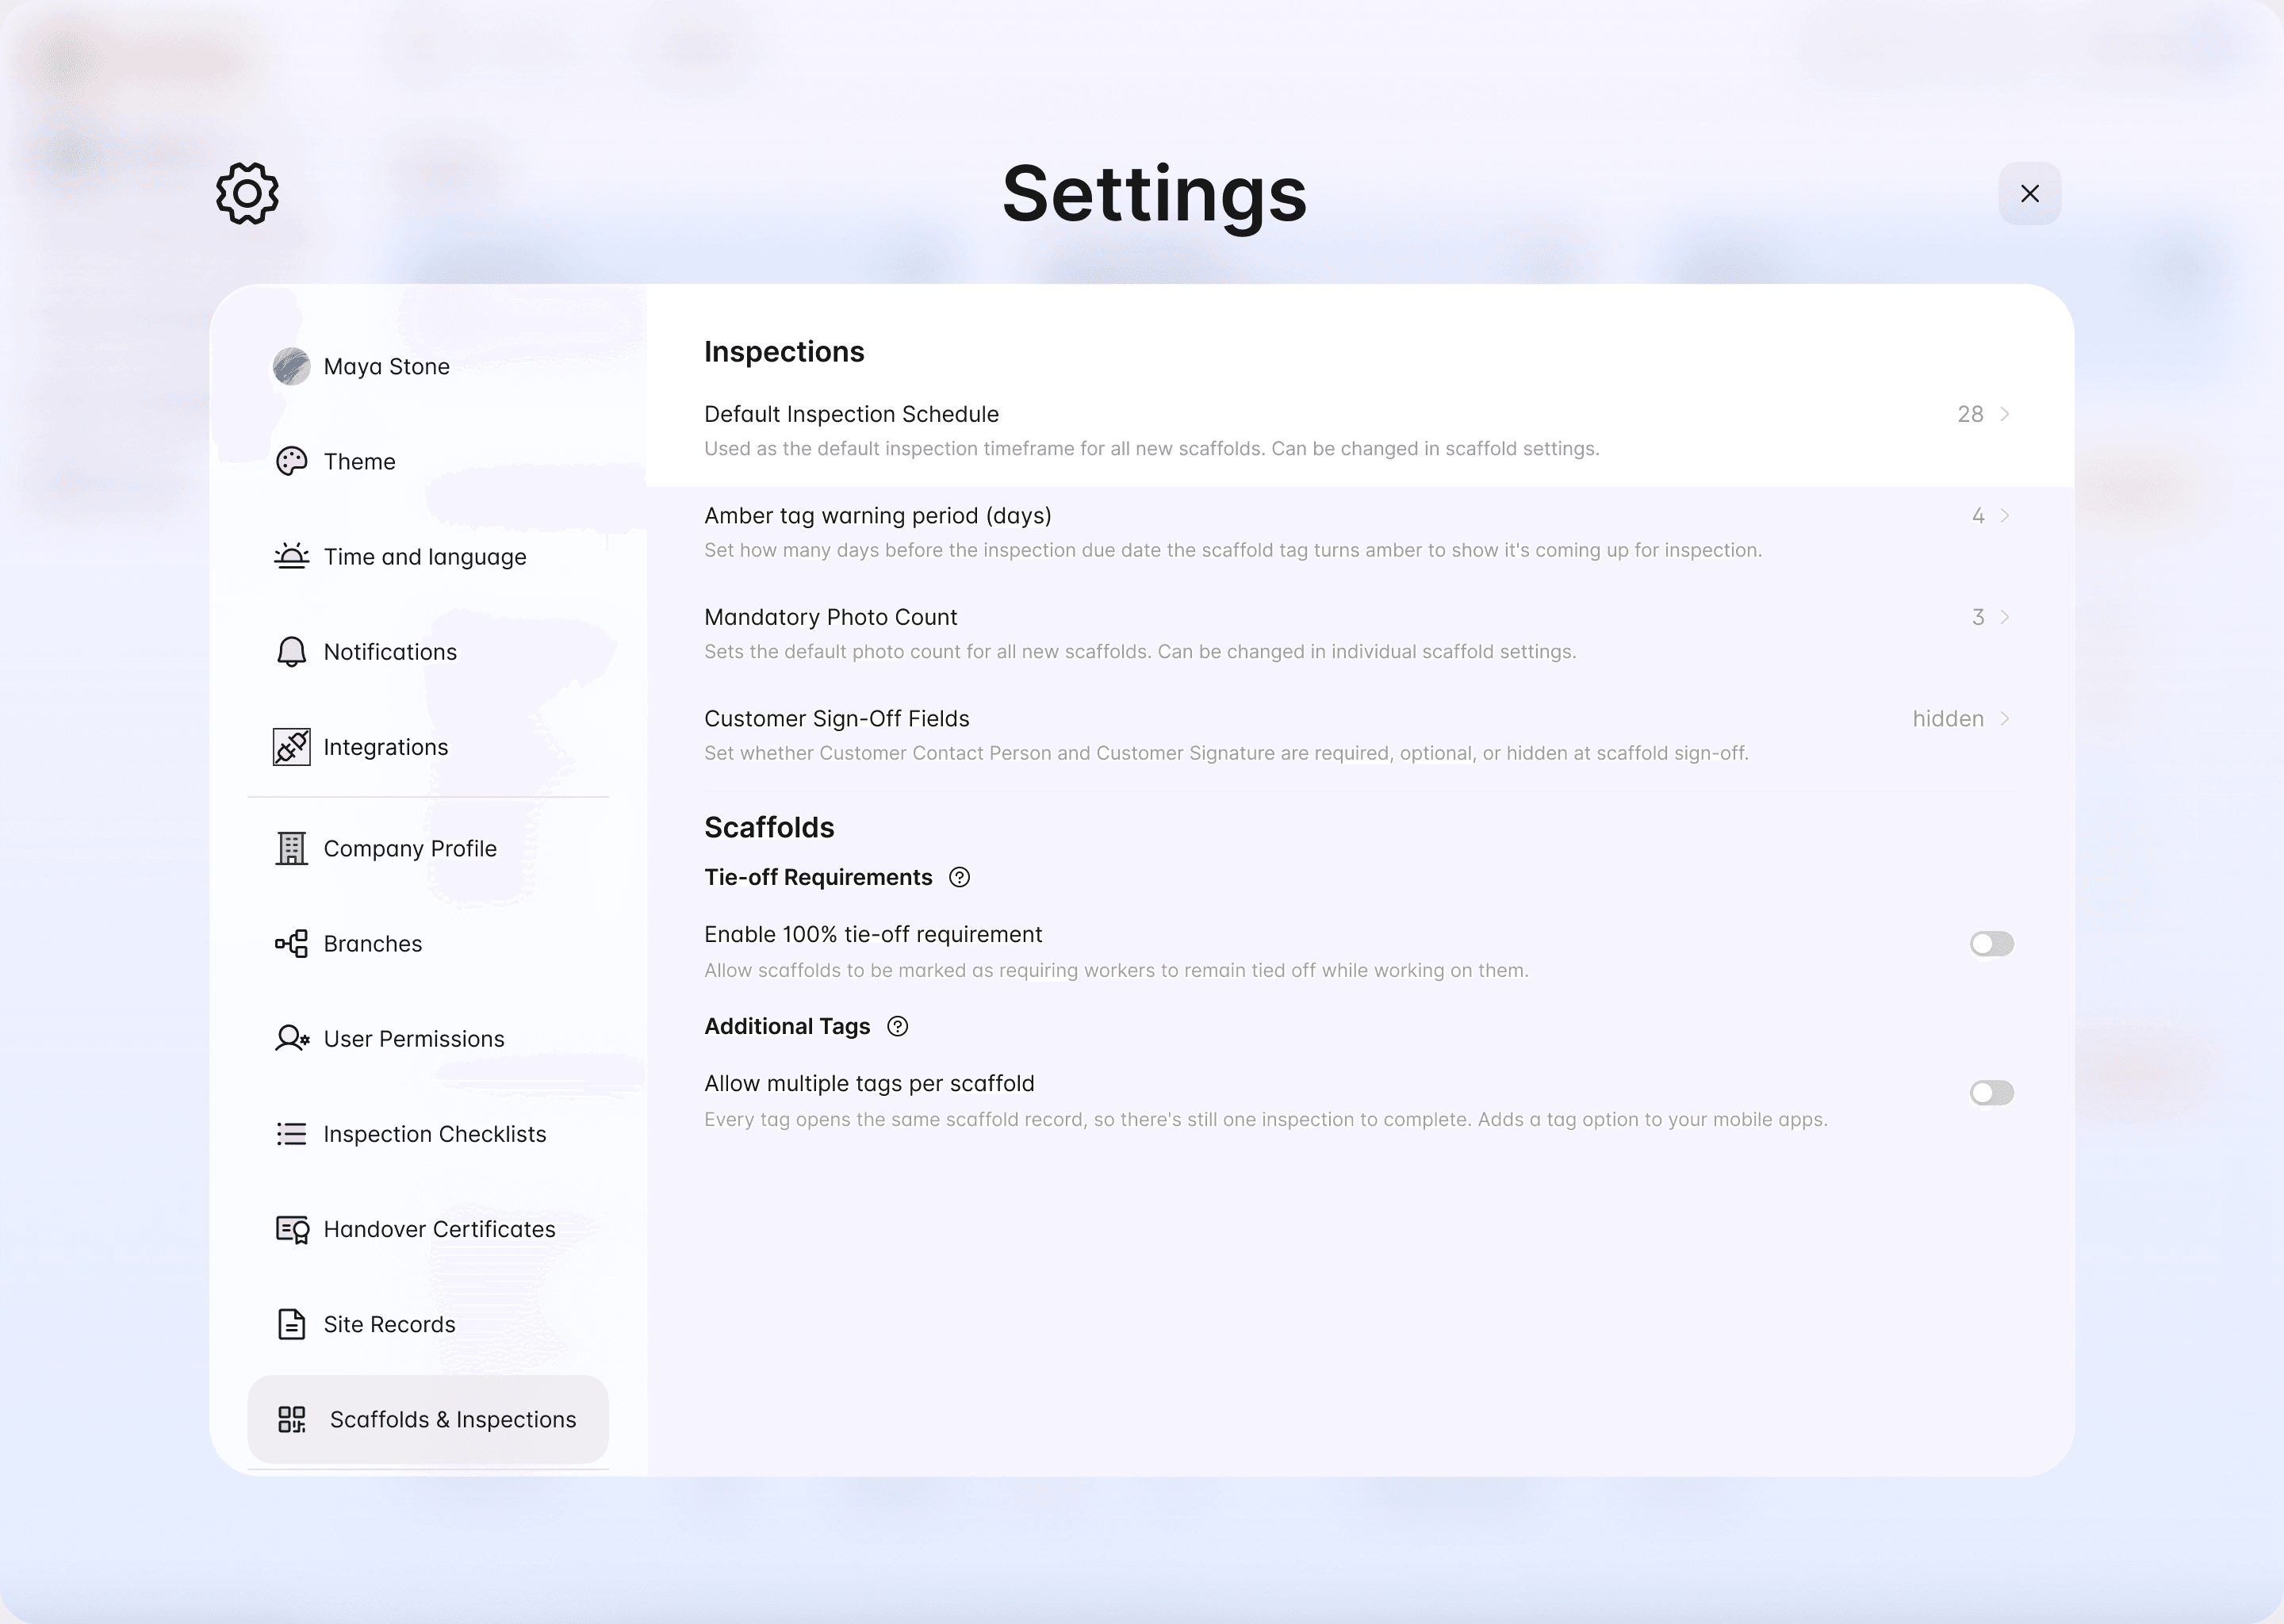Screen dimensions: 2284x1624
Task: Click the Scaffolds section heading
Action: click(x=769, y=827)
